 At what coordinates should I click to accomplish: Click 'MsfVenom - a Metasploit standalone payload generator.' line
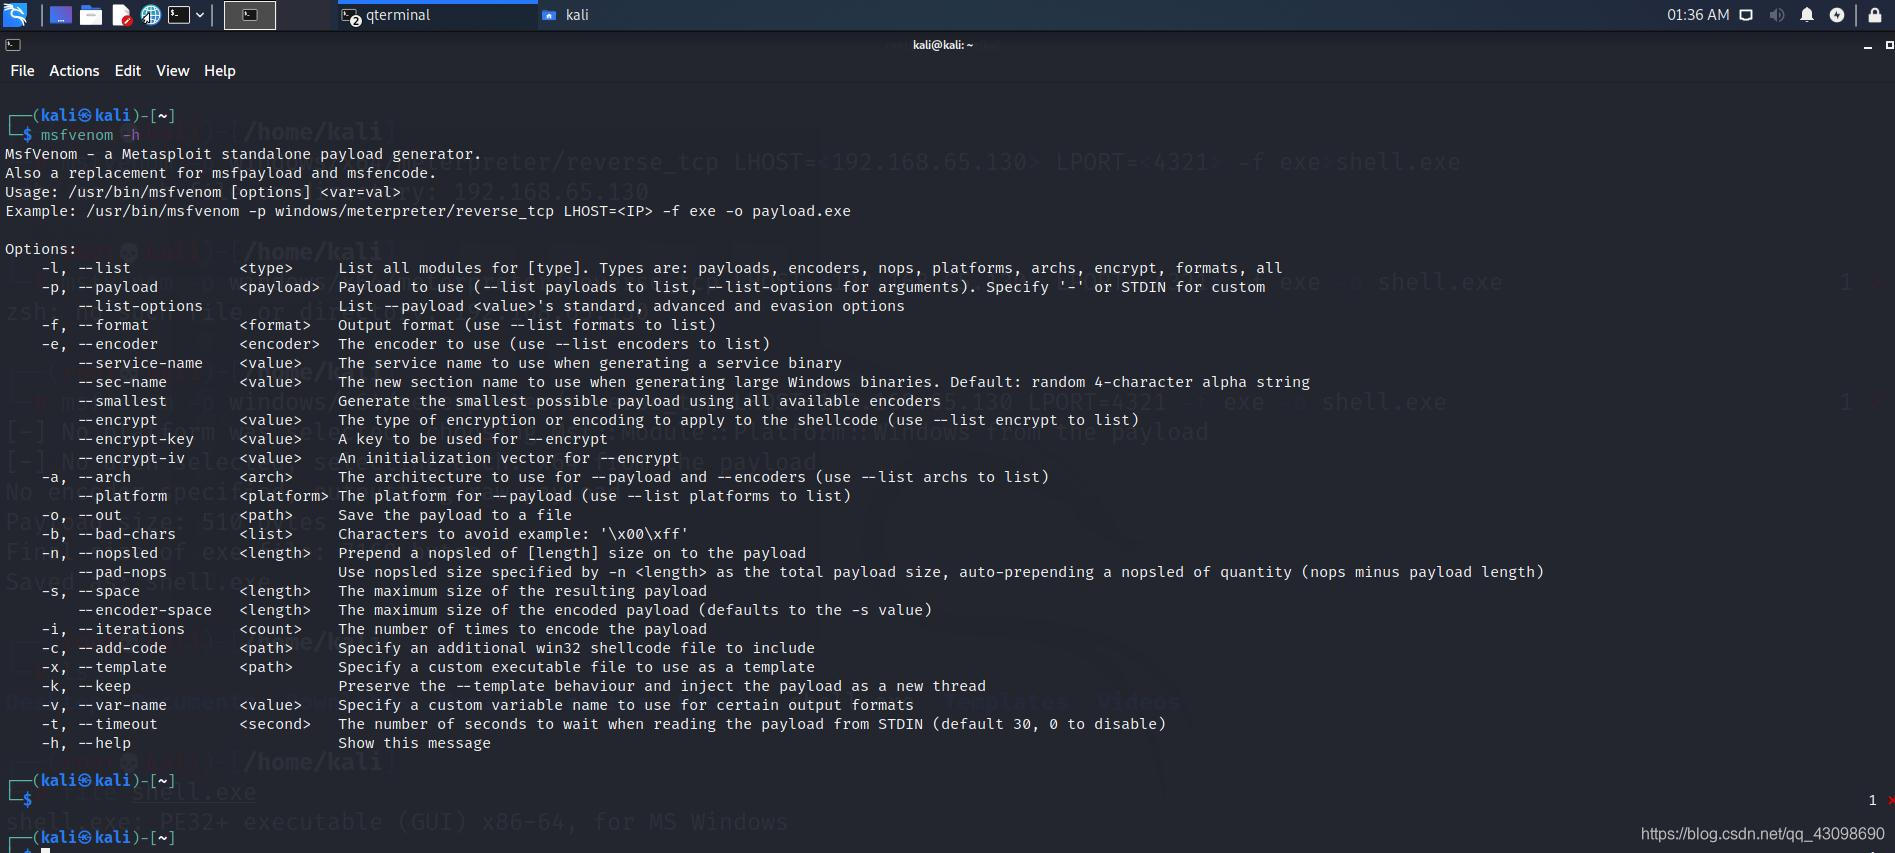coord(243,154)
